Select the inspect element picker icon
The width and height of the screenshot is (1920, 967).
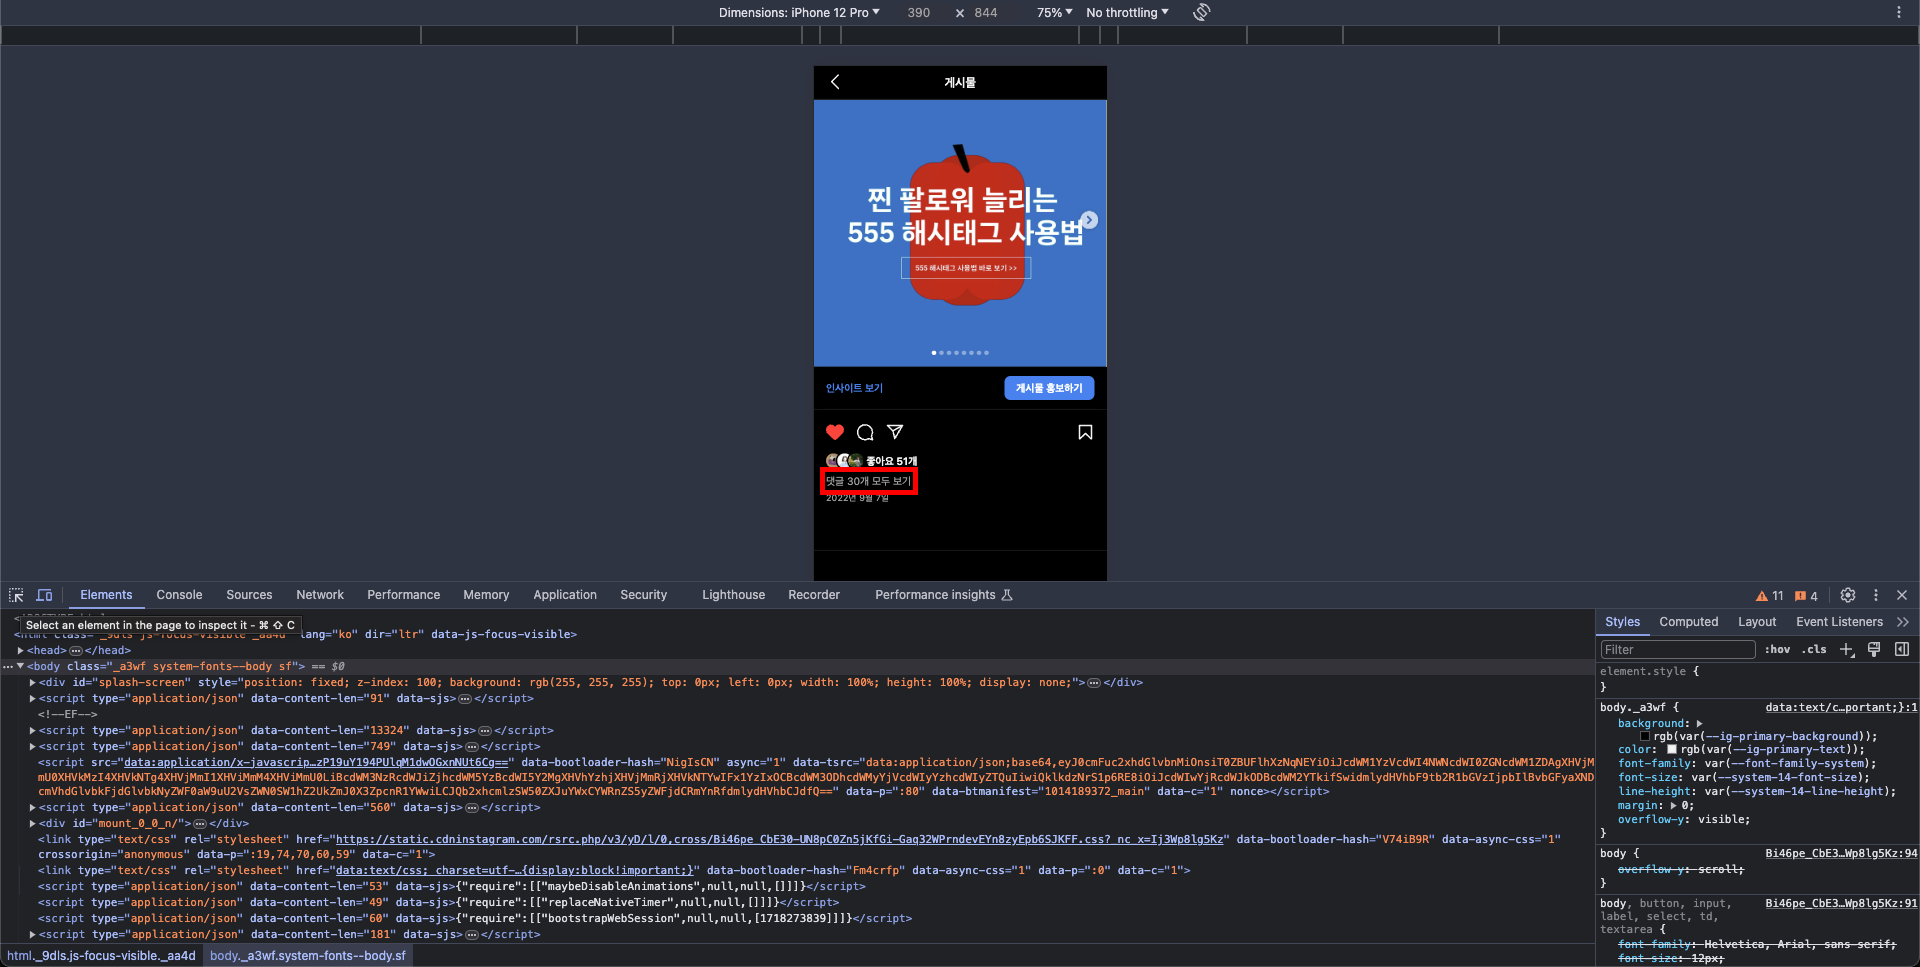(16, 595)
